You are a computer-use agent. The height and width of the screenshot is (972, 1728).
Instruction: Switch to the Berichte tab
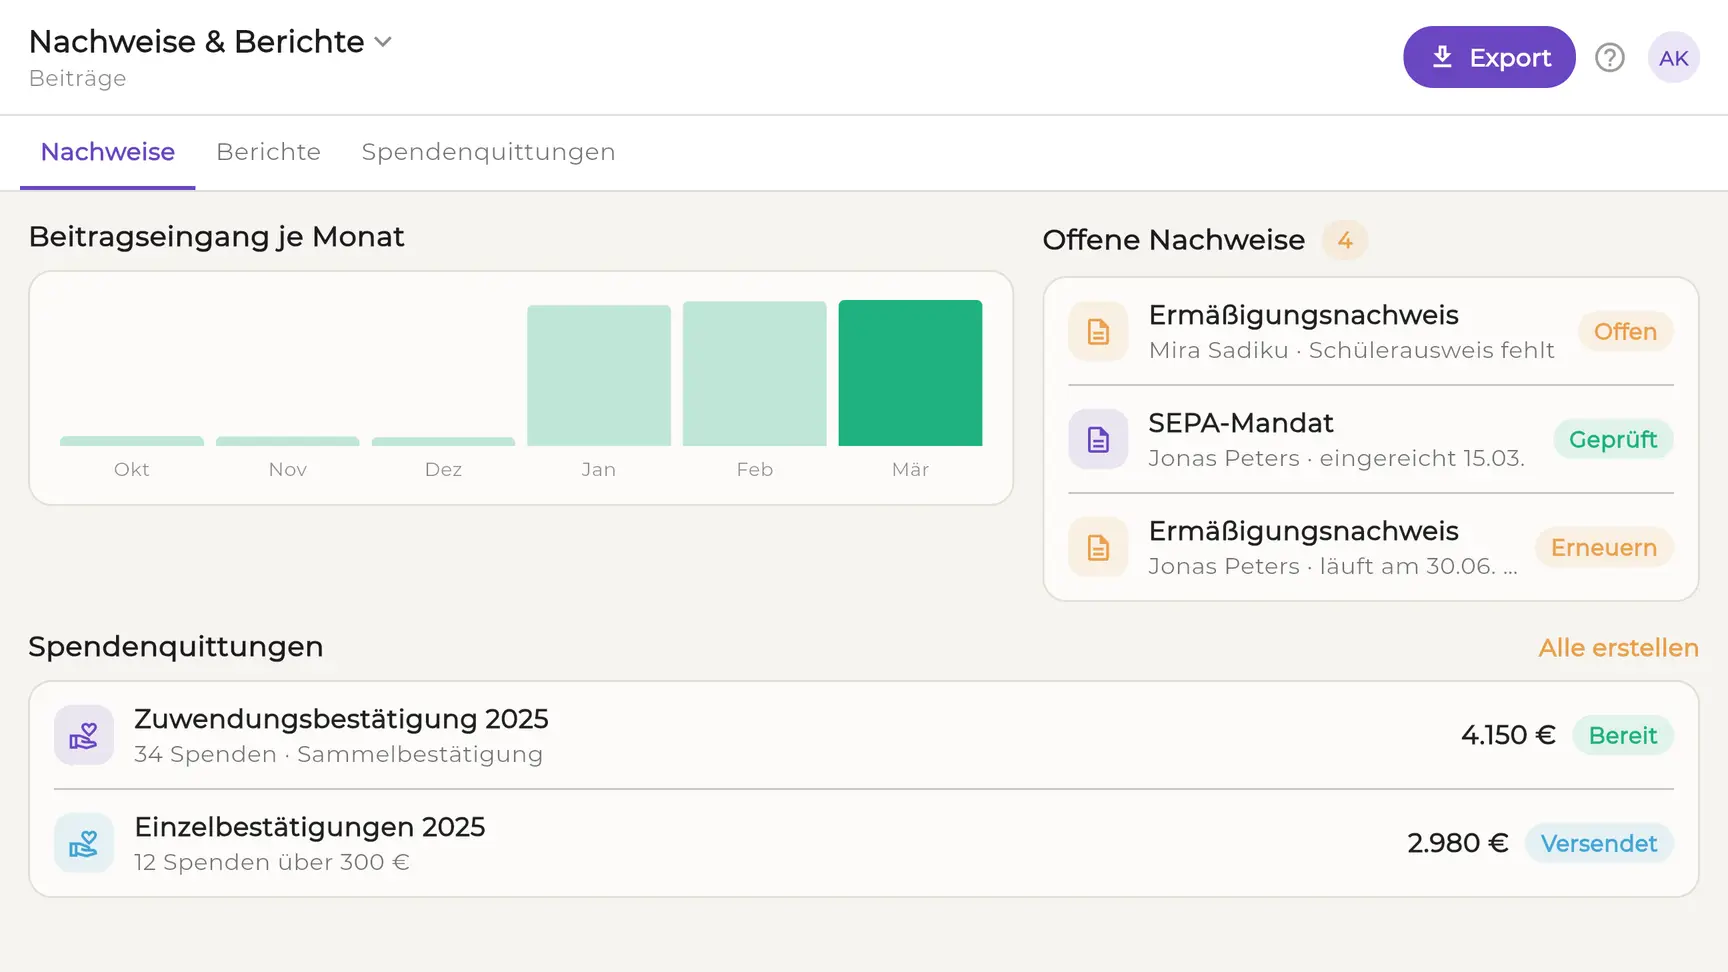[x=268, y=152]
